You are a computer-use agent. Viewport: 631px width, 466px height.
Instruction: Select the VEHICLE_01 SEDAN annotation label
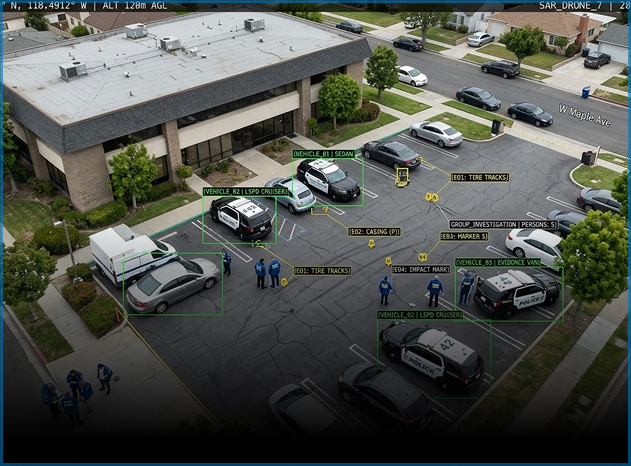point(324,154)
